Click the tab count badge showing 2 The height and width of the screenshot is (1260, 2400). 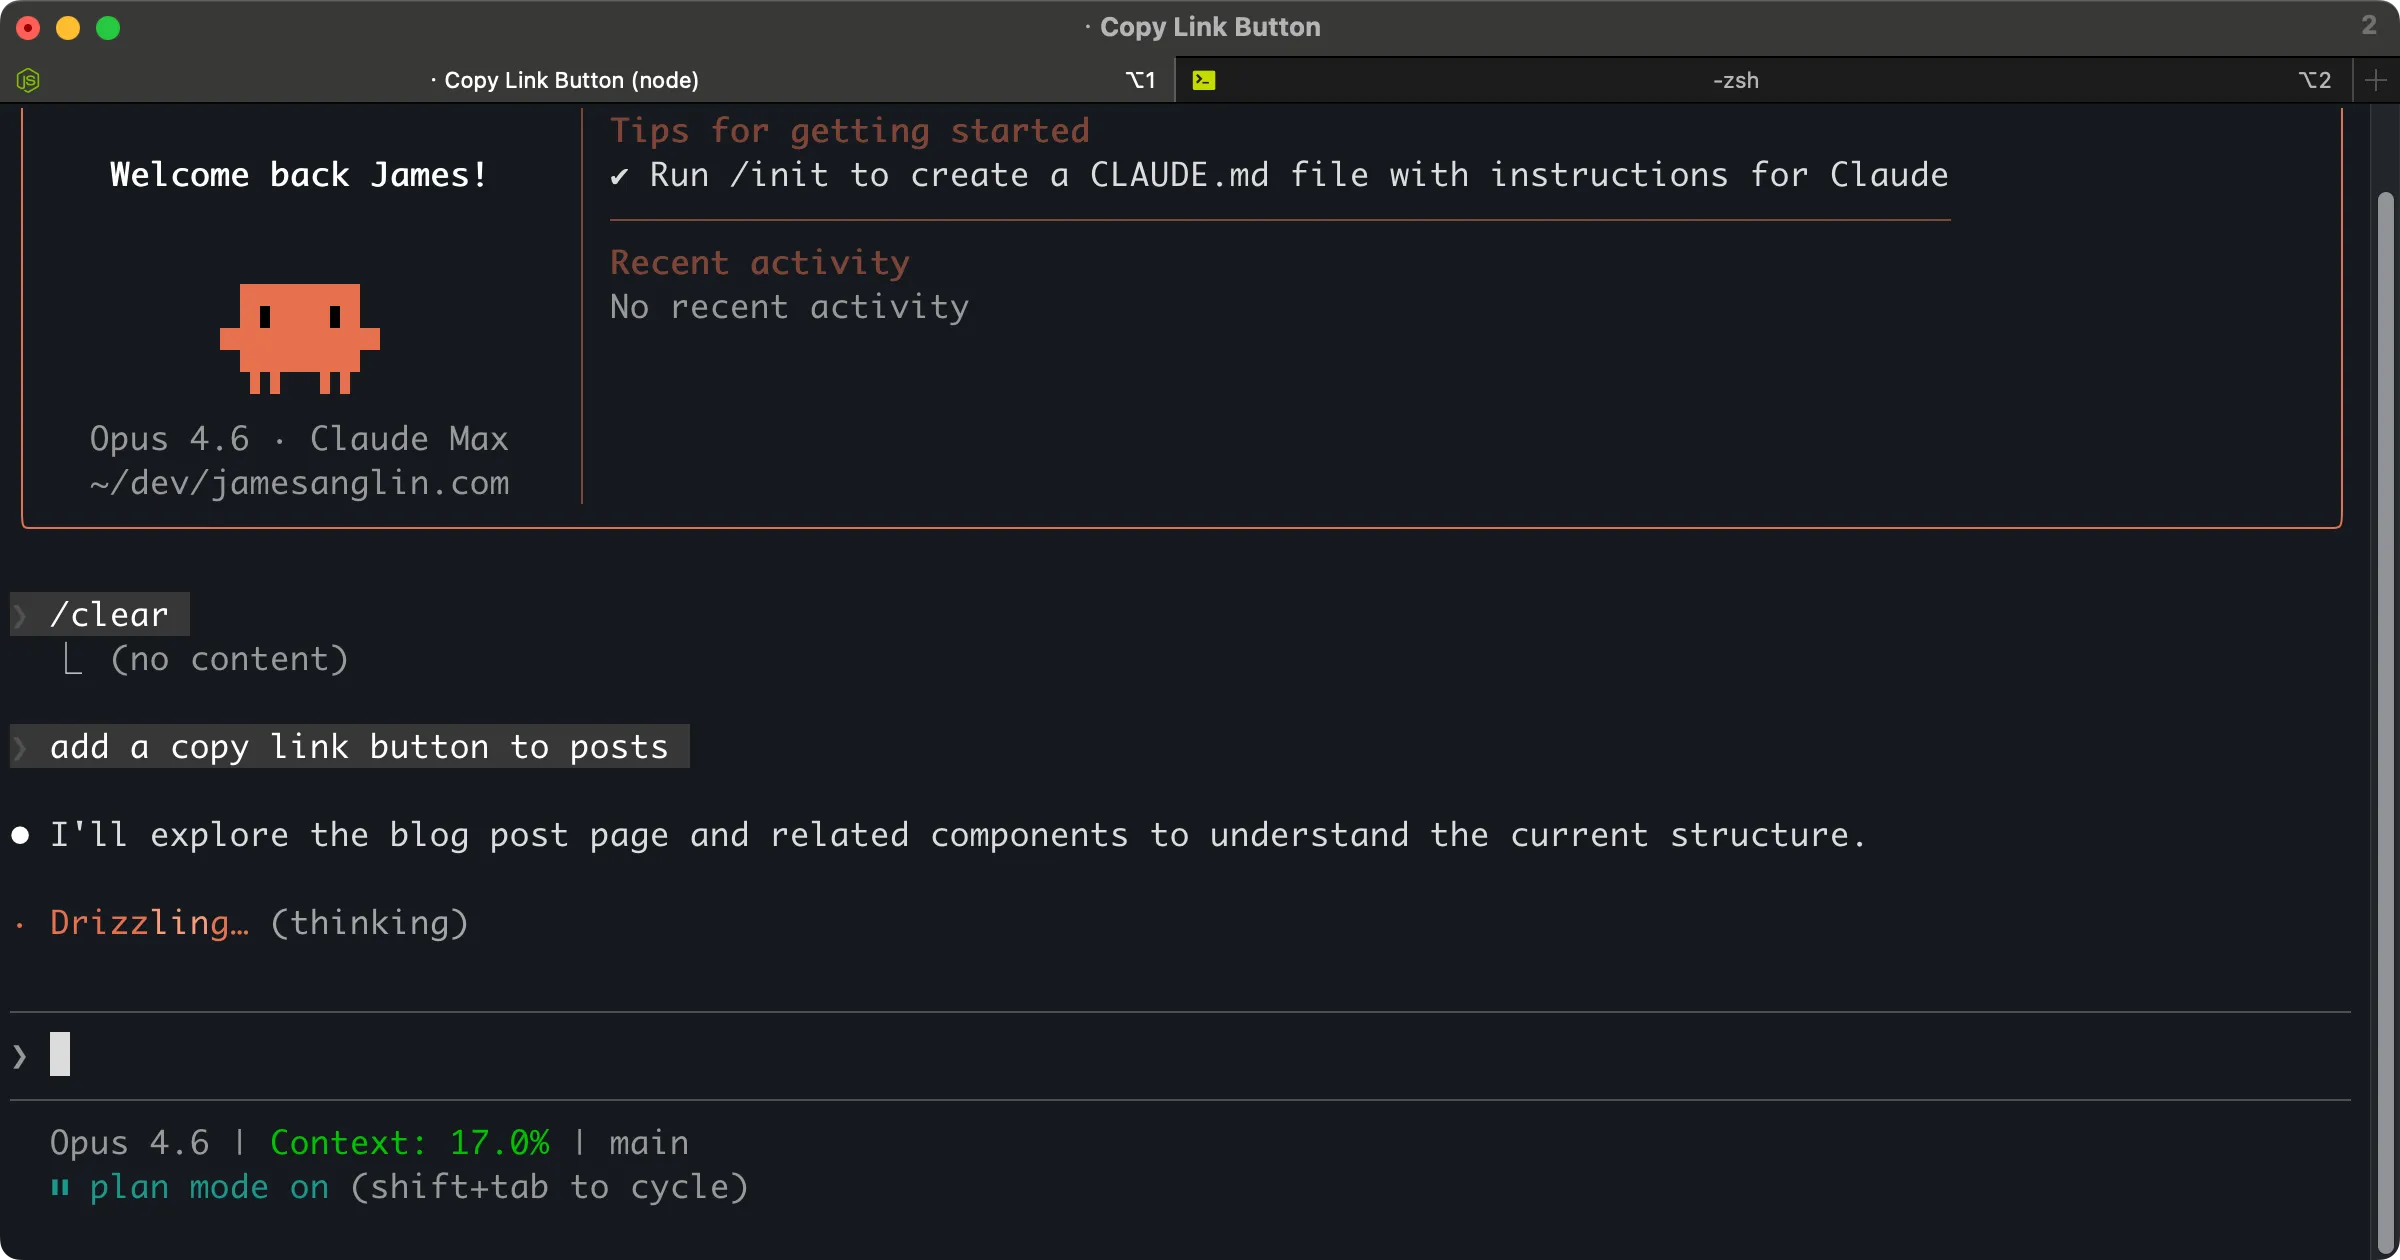2368,26
